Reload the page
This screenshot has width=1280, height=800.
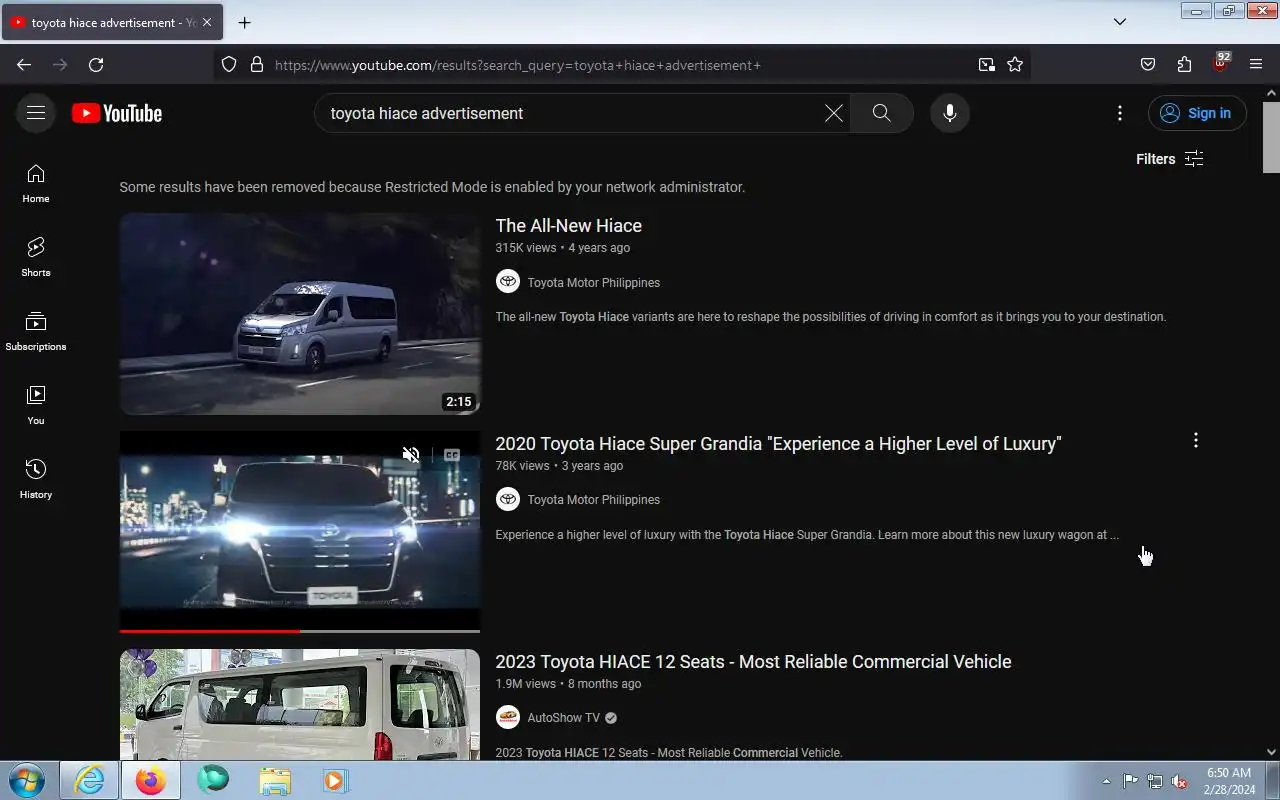point(96,65)
